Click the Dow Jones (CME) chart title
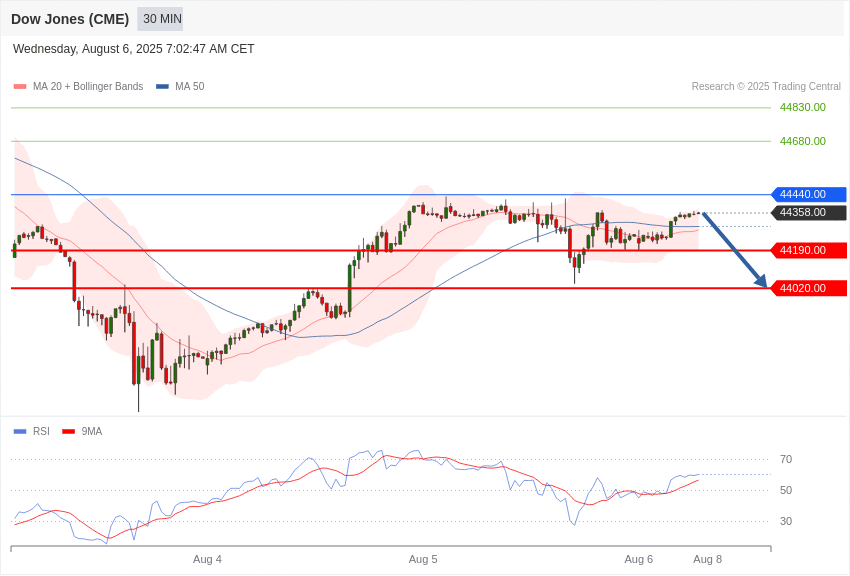Image resolution: width=850 pixels, height=576 pixels. (x=70, y=19)
